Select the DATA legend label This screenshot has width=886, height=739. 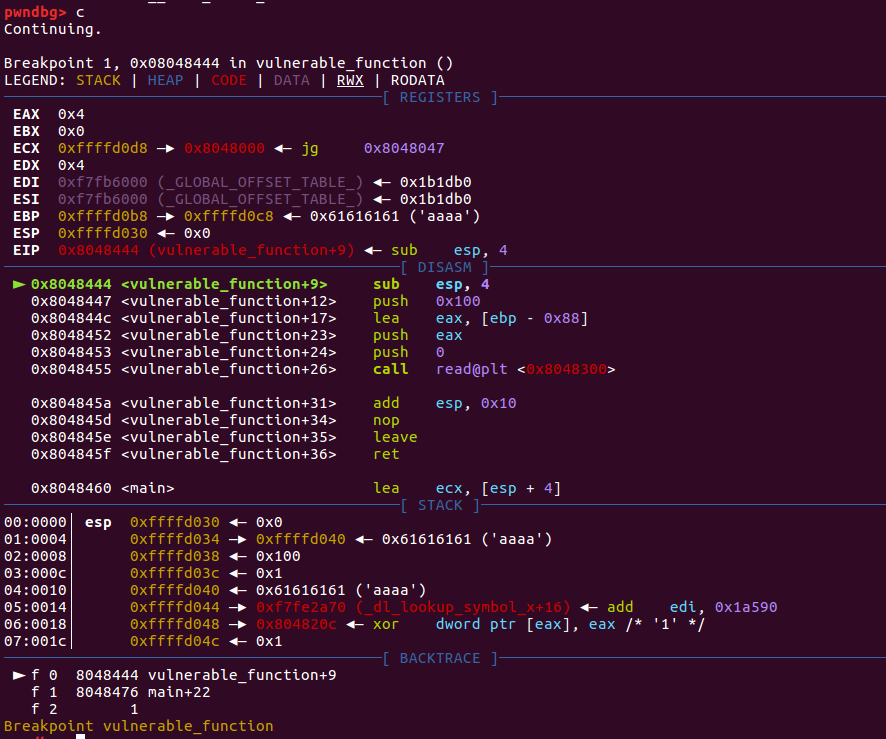(x=292, y=80)
